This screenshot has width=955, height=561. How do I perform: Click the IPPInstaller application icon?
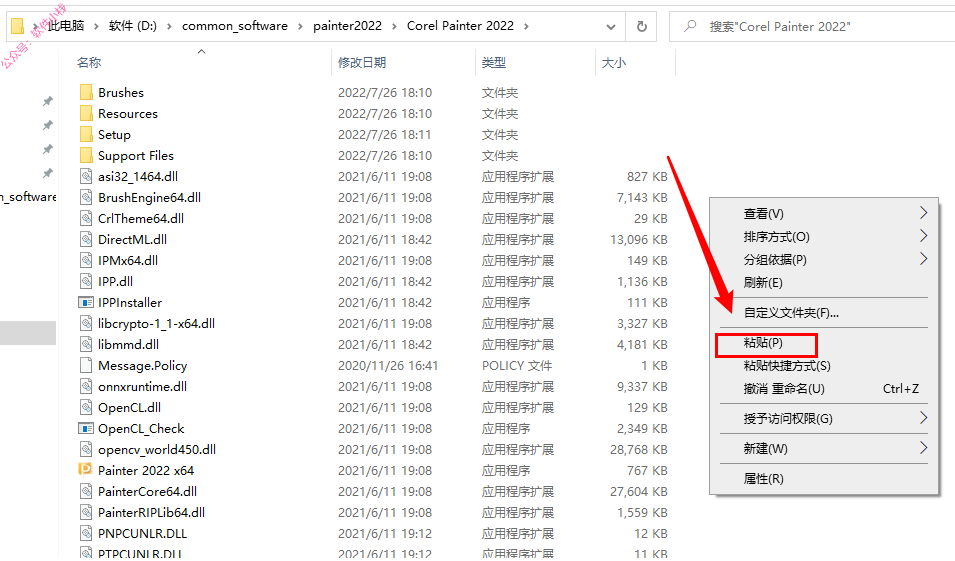86,303
